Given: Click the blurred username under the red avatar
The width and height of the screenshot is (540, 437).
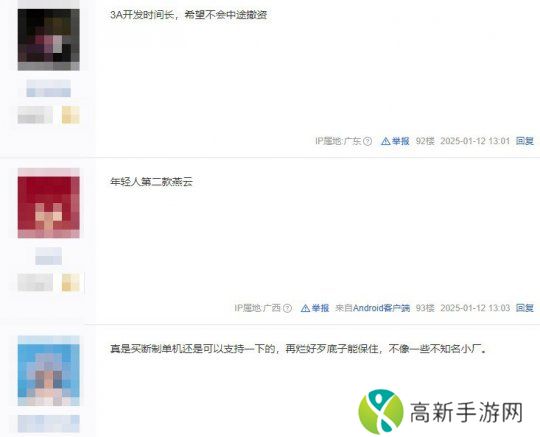Looking at the screenshot, I should pos(49,256).
